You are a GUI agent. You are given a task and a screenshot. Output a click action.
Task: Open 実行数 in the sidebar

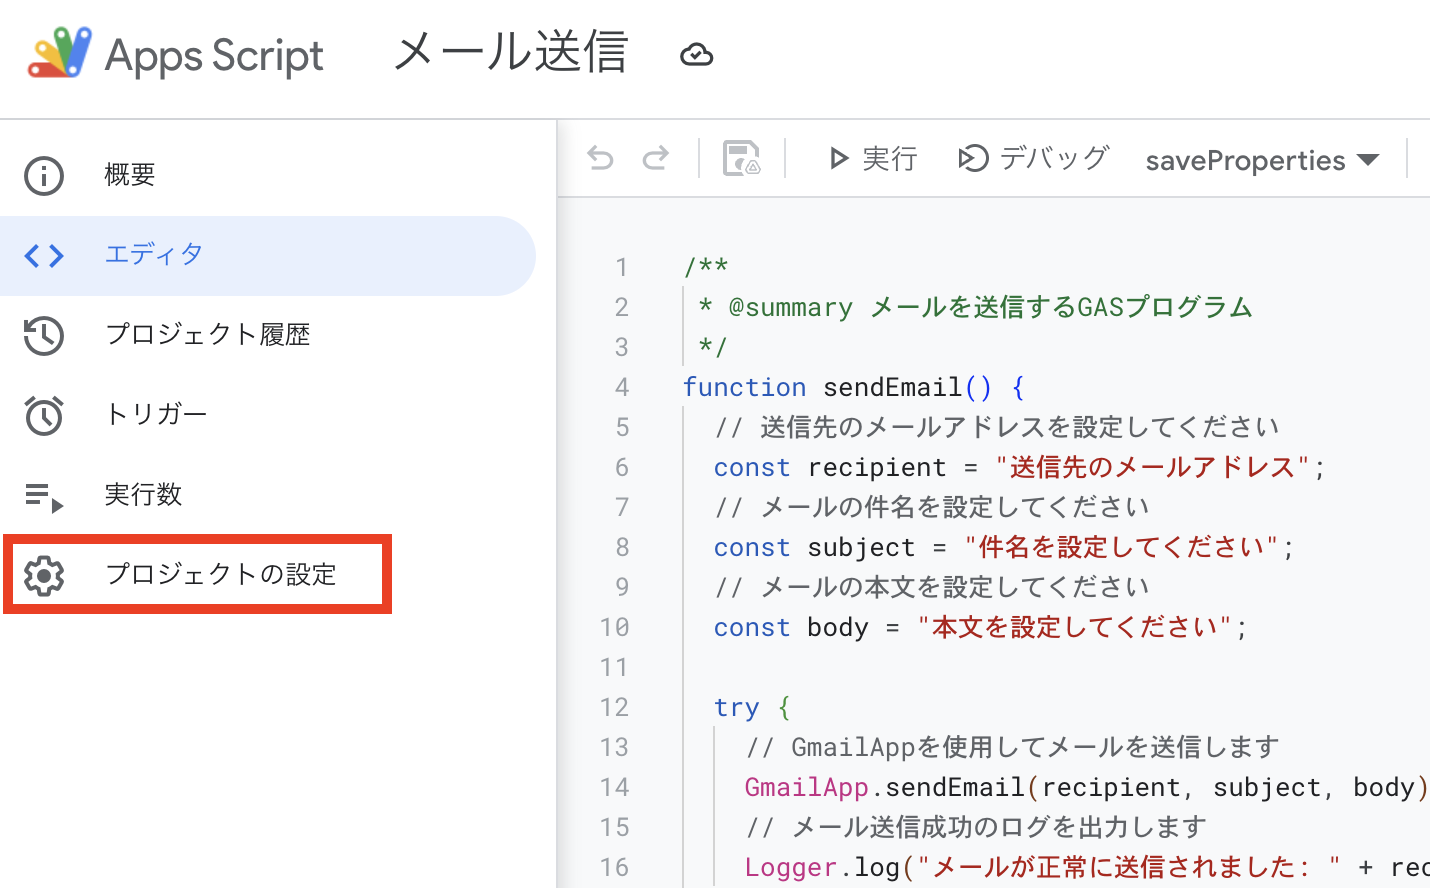[x=268, y=495]
